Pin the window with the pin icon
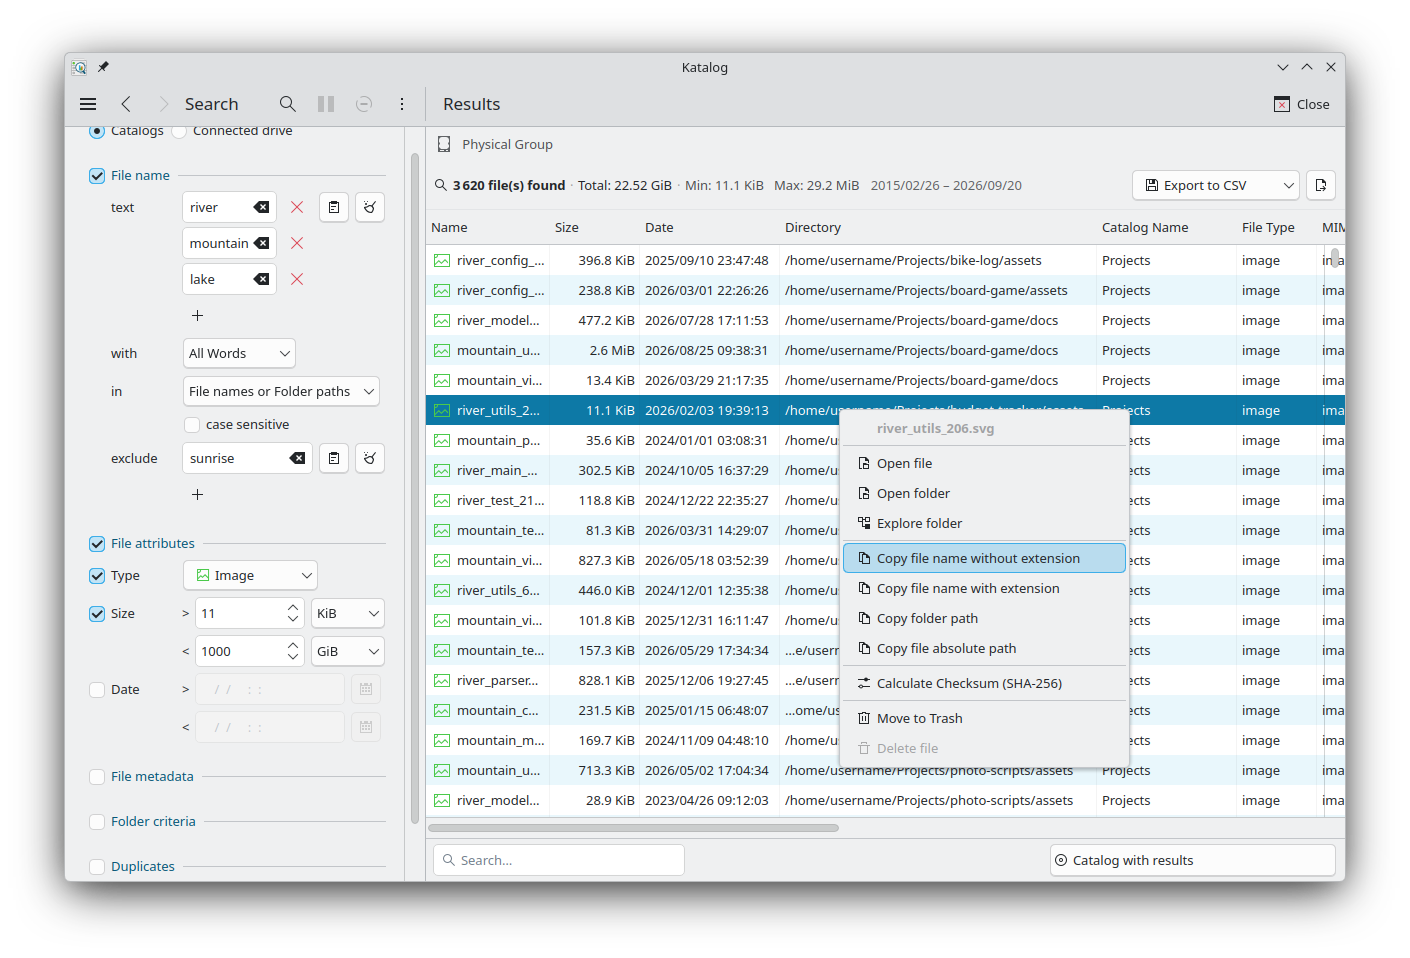Viewport: 1410px width, 958px height. pyautogui.click(x=103, y=67)
